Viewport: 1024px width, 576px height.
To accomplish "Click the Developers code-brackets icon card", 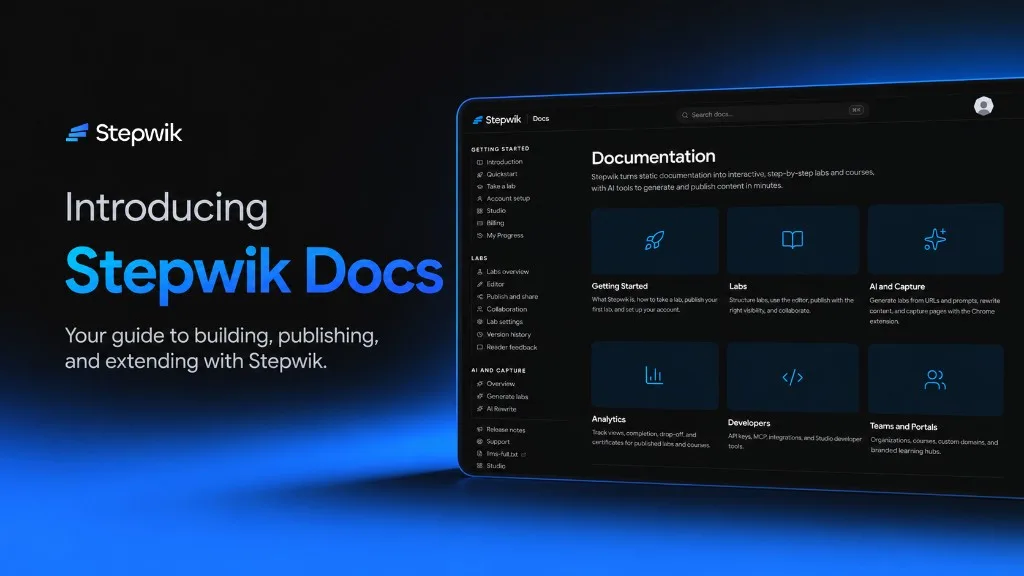I will [x=792, y=377].
